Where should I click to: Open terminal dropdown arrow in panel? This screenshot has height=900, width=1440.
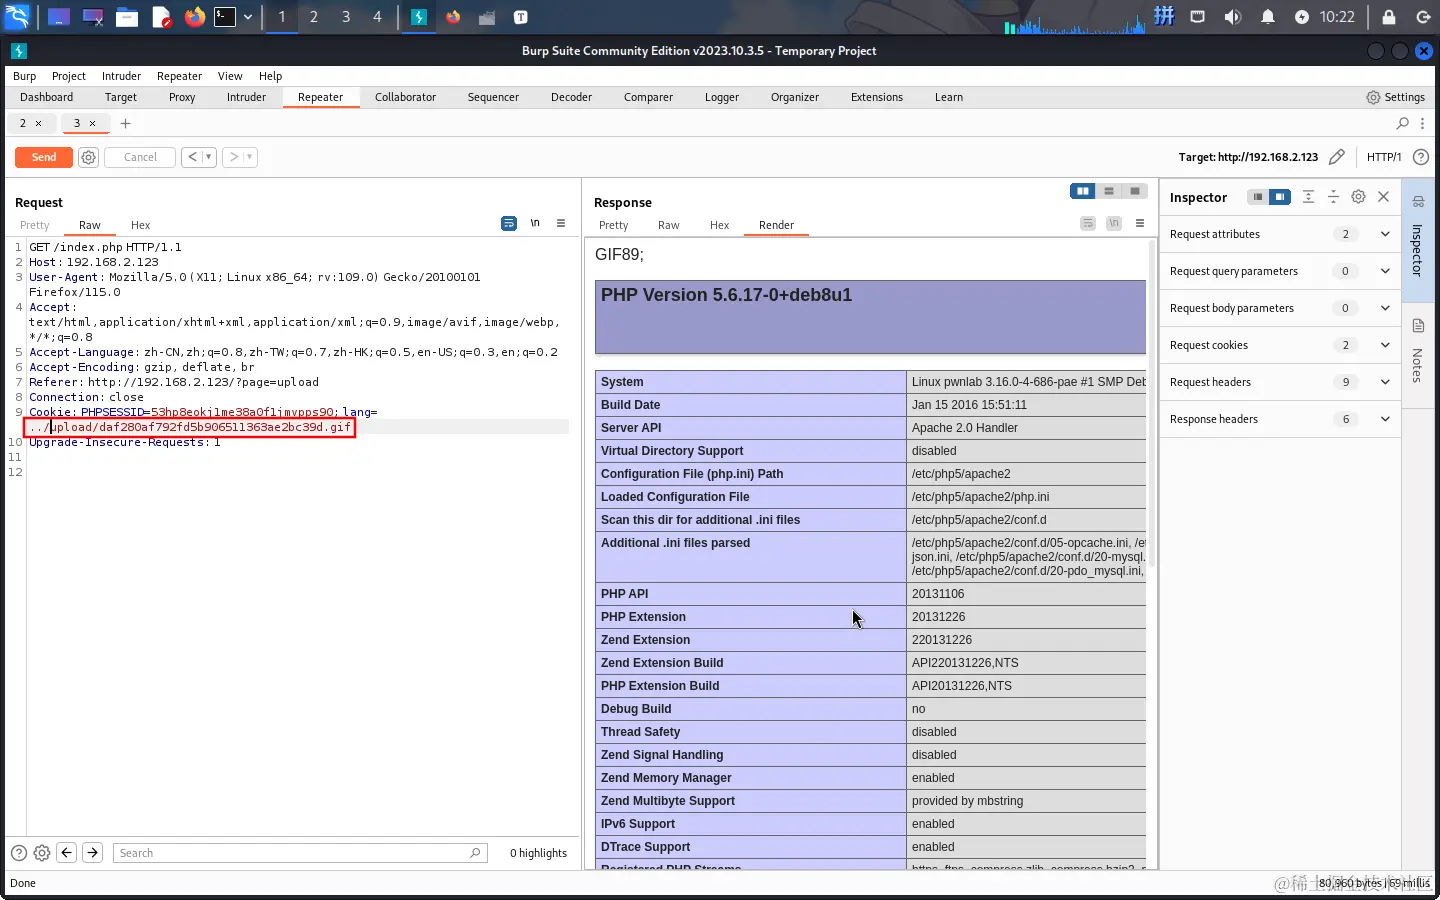tap(248, 17)
